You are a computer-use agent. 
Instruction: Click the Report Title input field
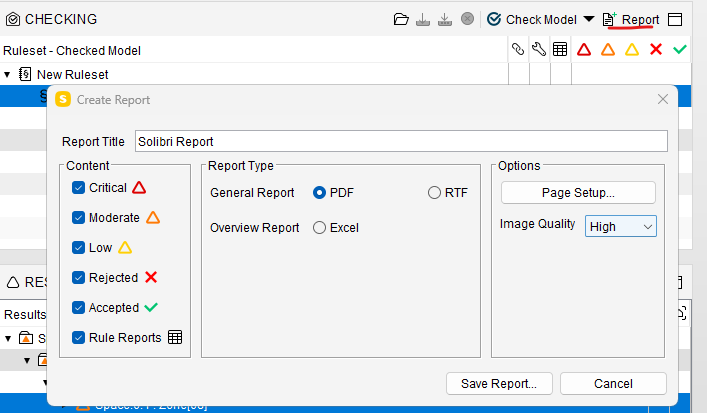pyautogui.click(x=401, y=141)
